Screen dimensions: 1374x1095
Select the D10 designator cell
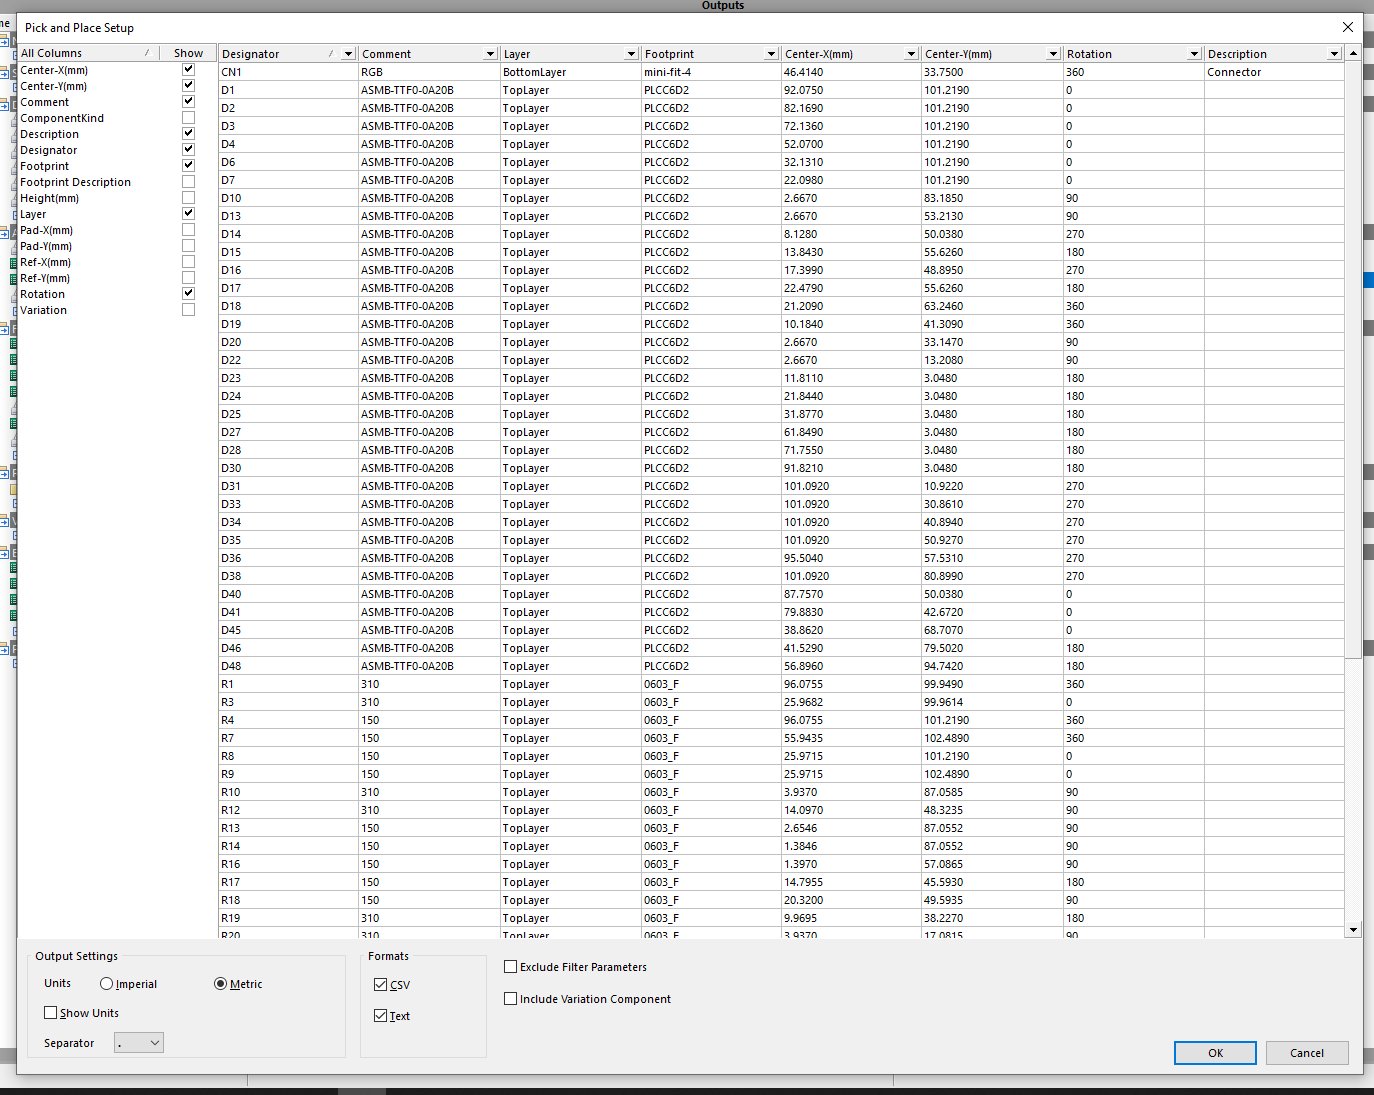pos(288,198)
